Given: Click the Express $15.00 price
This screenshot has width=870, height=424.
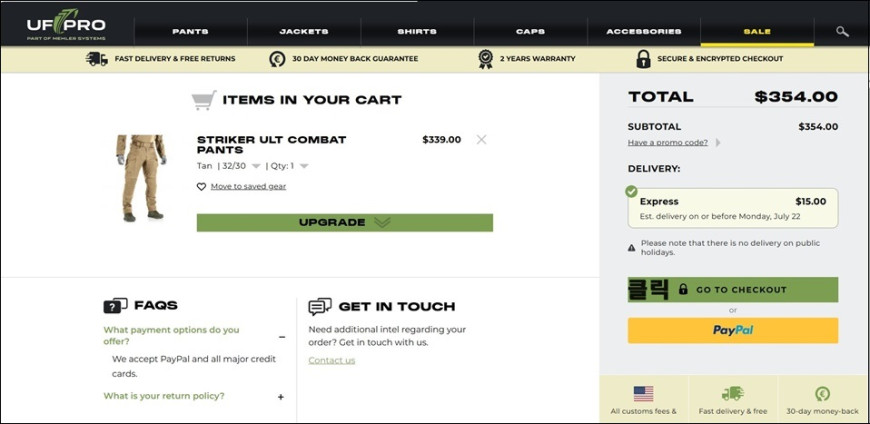Looking at the screenshot, I should pyautogui.click(x=810, y=201).
